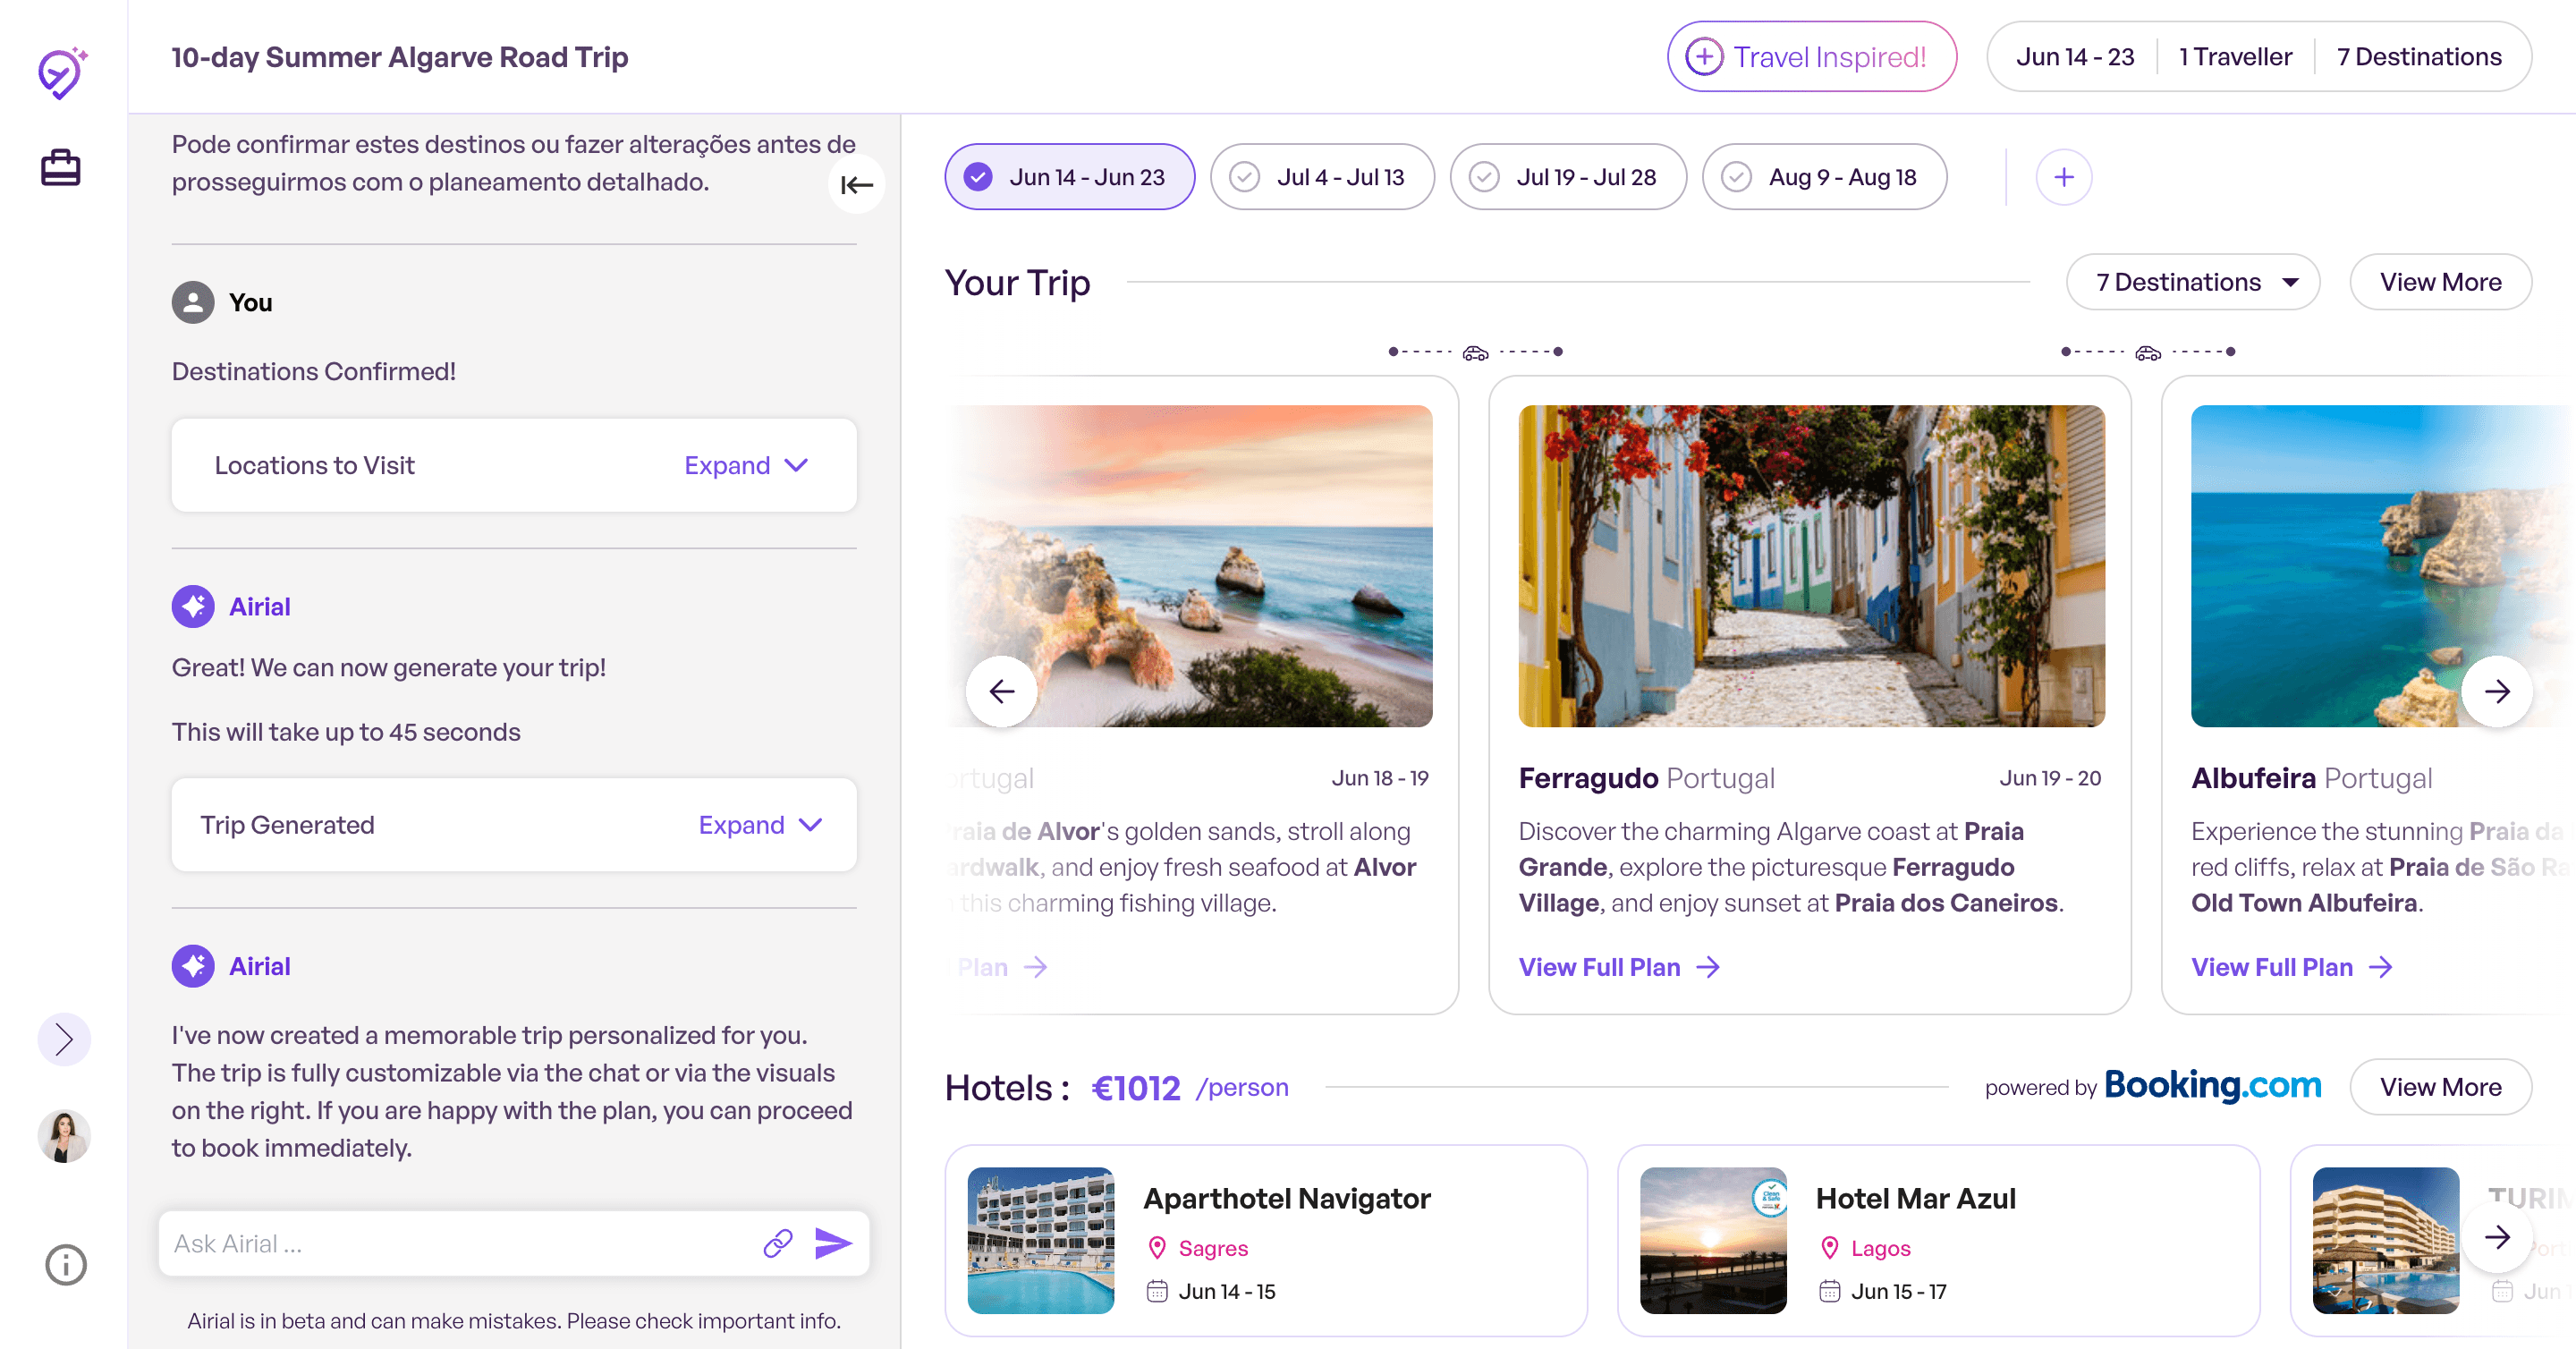Click the Aparthotel Navigator hotel name
The width and height of the screenshot is (2576, 1349).
[1287, 1198]
